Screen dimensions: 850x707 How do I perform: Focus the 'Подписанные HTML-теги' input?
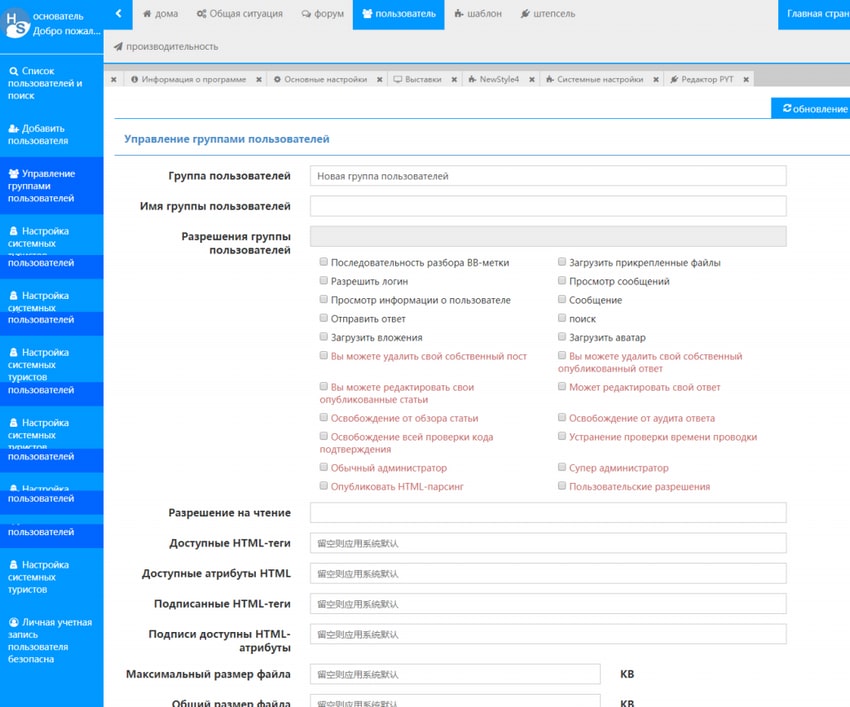pyautogui.click(x=548, y=604)
